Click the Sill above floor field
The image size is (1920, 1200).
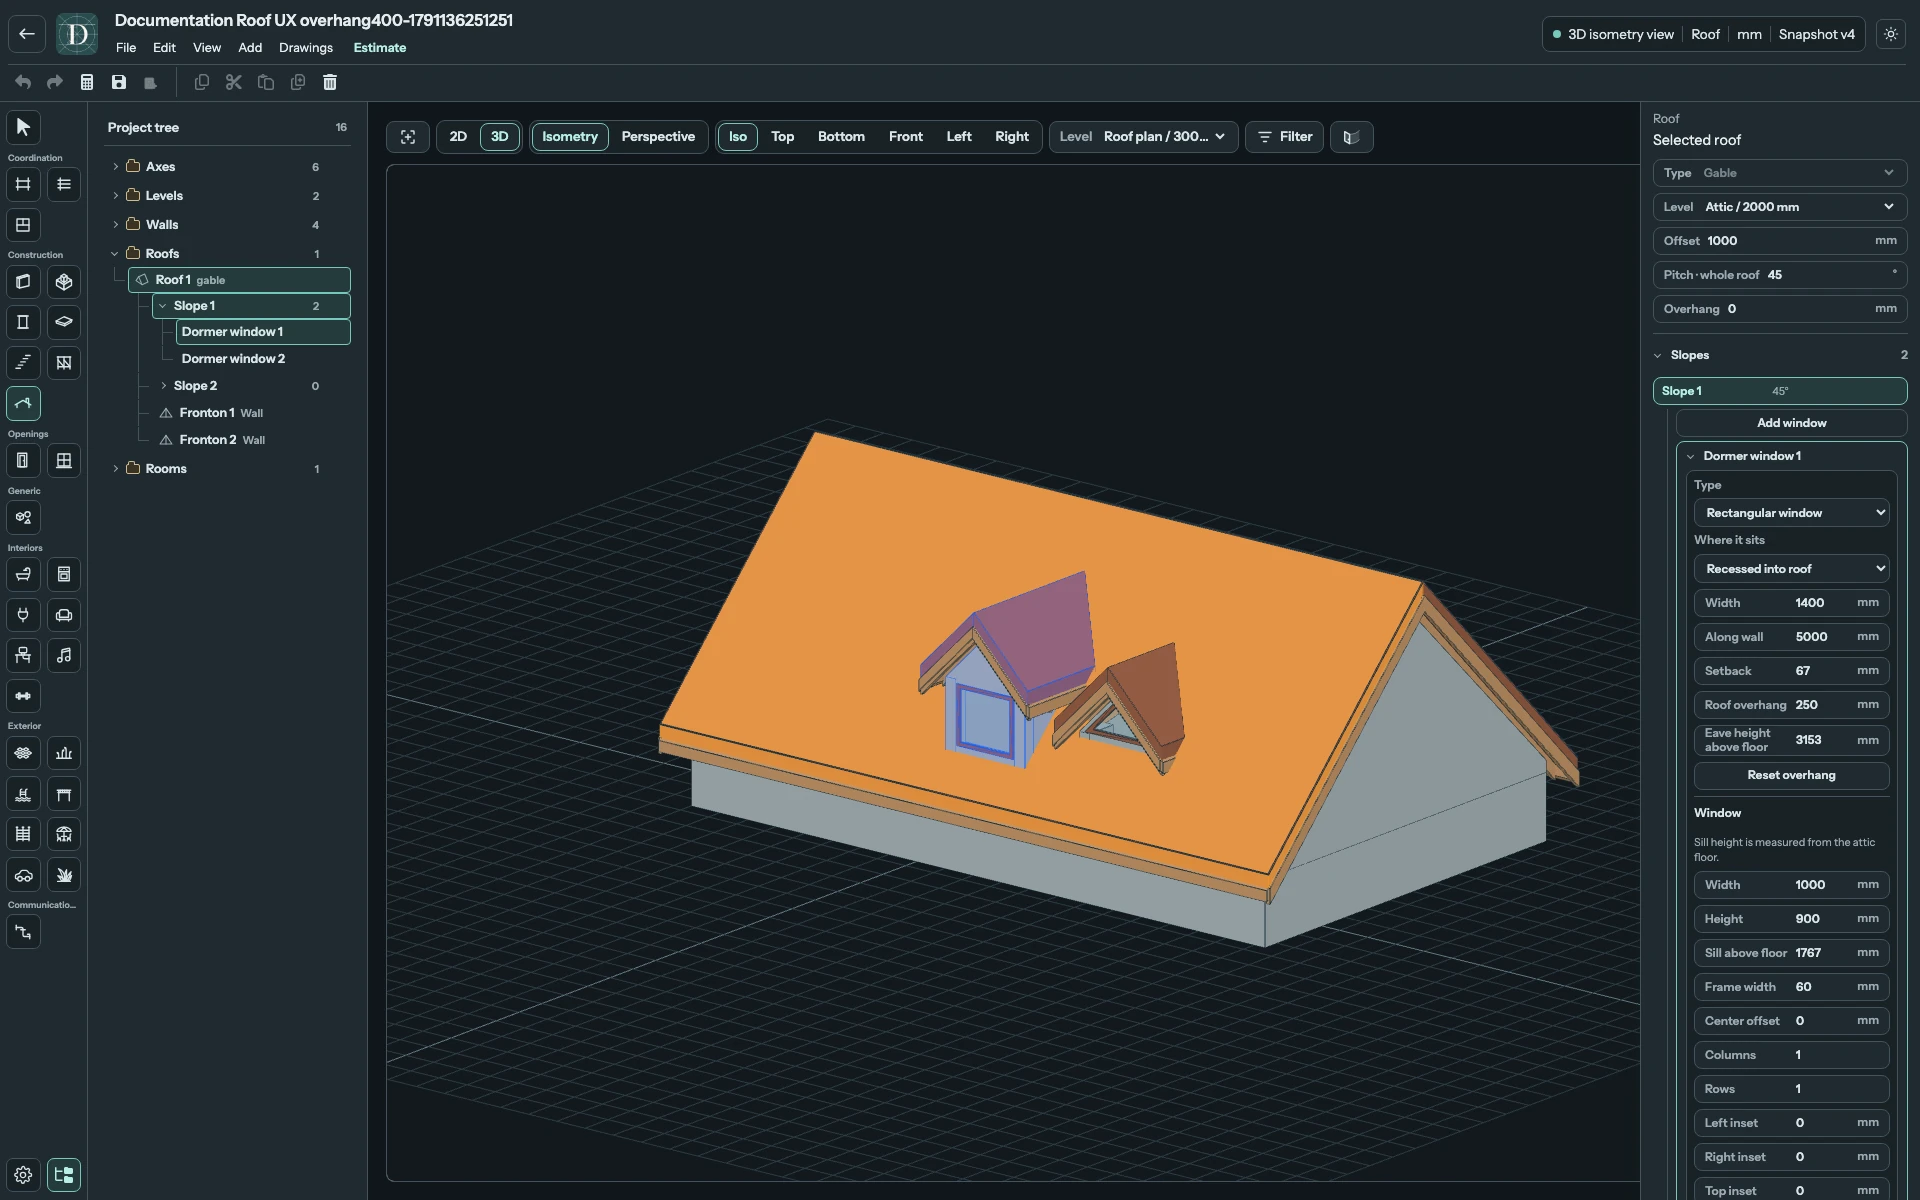[1792, 953]
